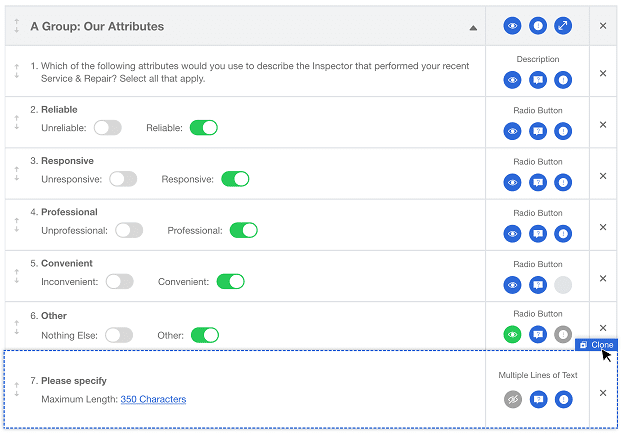
Task: Toggle green visibility eye on Other row
Action: point(513,335)
